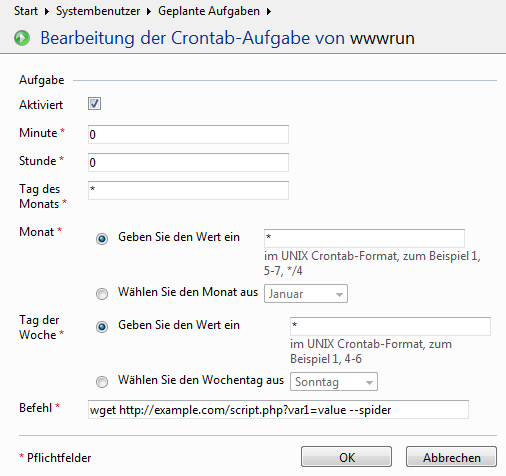Screen dimensions: 506x476
Task: Click the 'Pflichtfelder' note text
Action: coord(59,458)
